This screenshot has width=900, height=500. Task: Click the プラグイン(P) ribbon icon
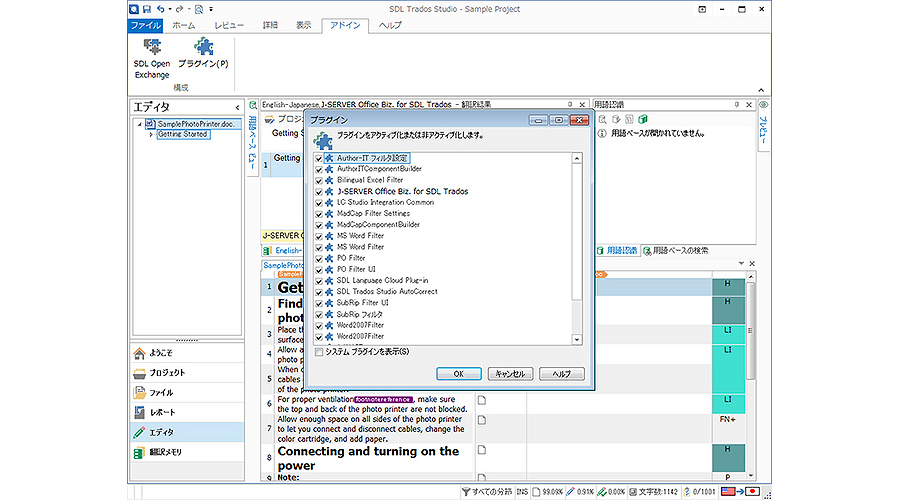[x=203, y=53]
